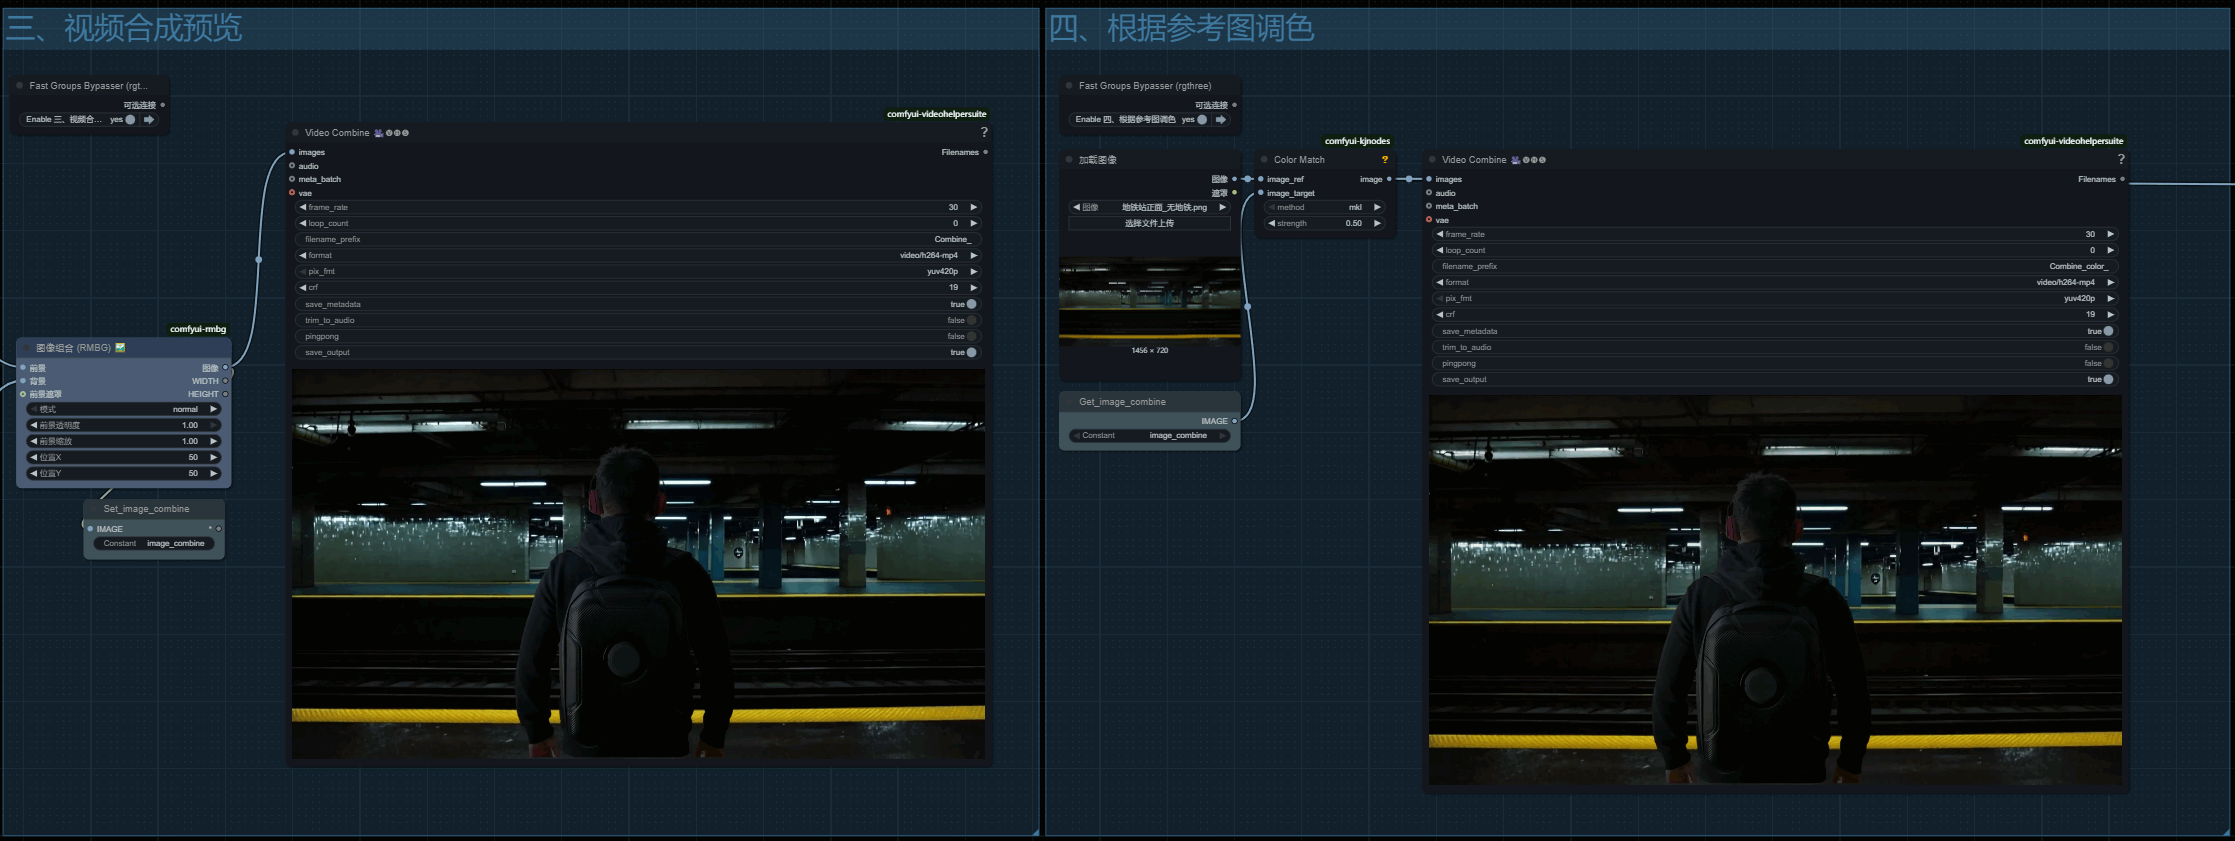Image resolution: width=2235 pixels, height=841 pixels.
Task: Click the Color Match node's orange help icon
Action: pos(1384,160)
